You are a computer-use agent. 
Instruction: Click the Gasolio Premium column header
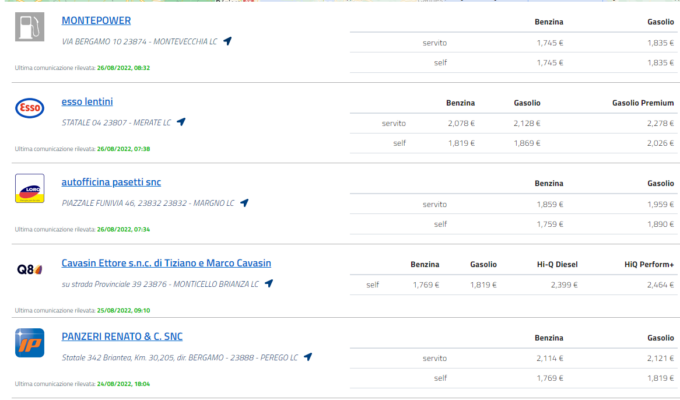coord(642,103)
